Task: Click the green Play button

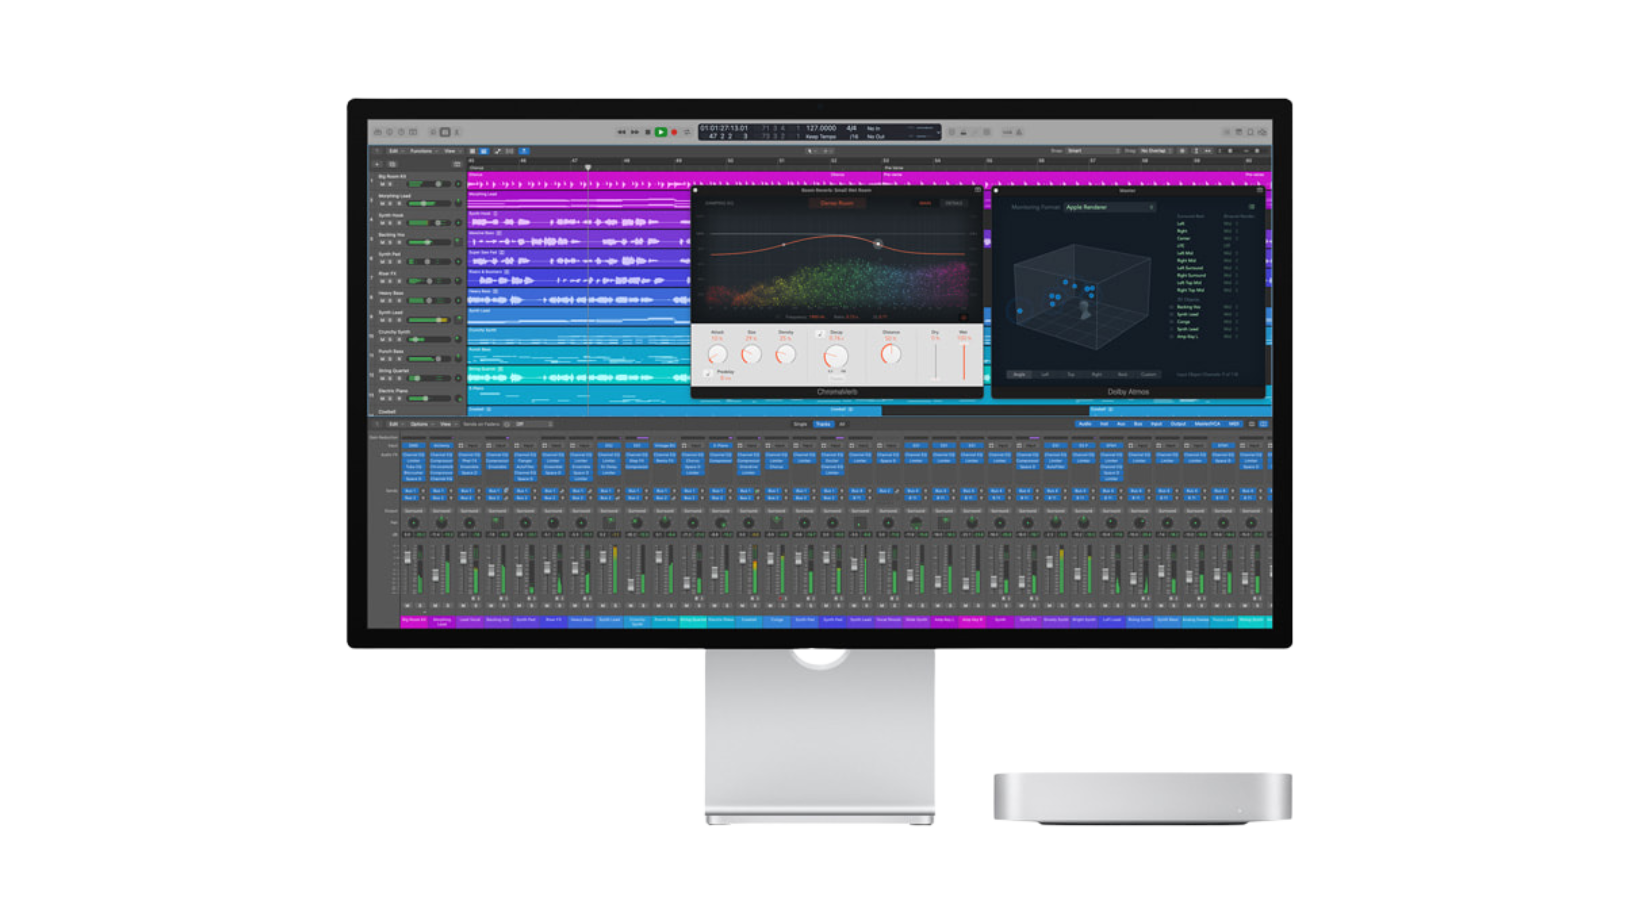Action: (661, 132)
